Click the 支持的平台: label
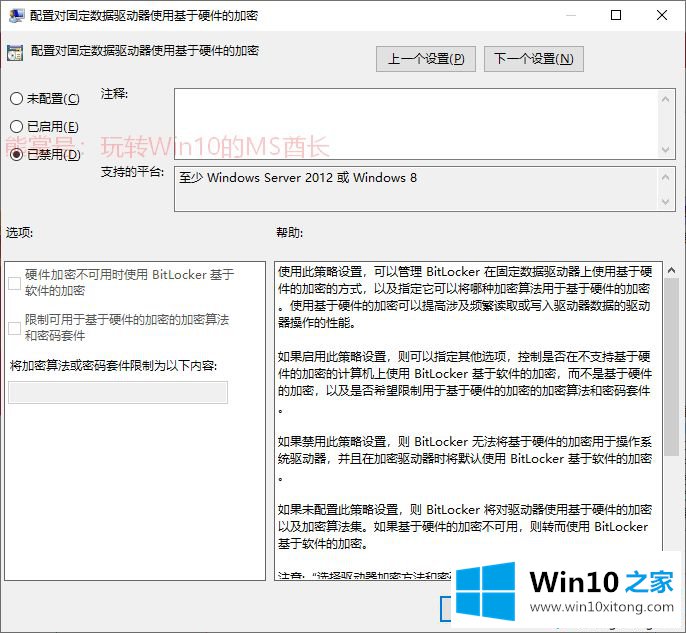 (x=132, y=172)
